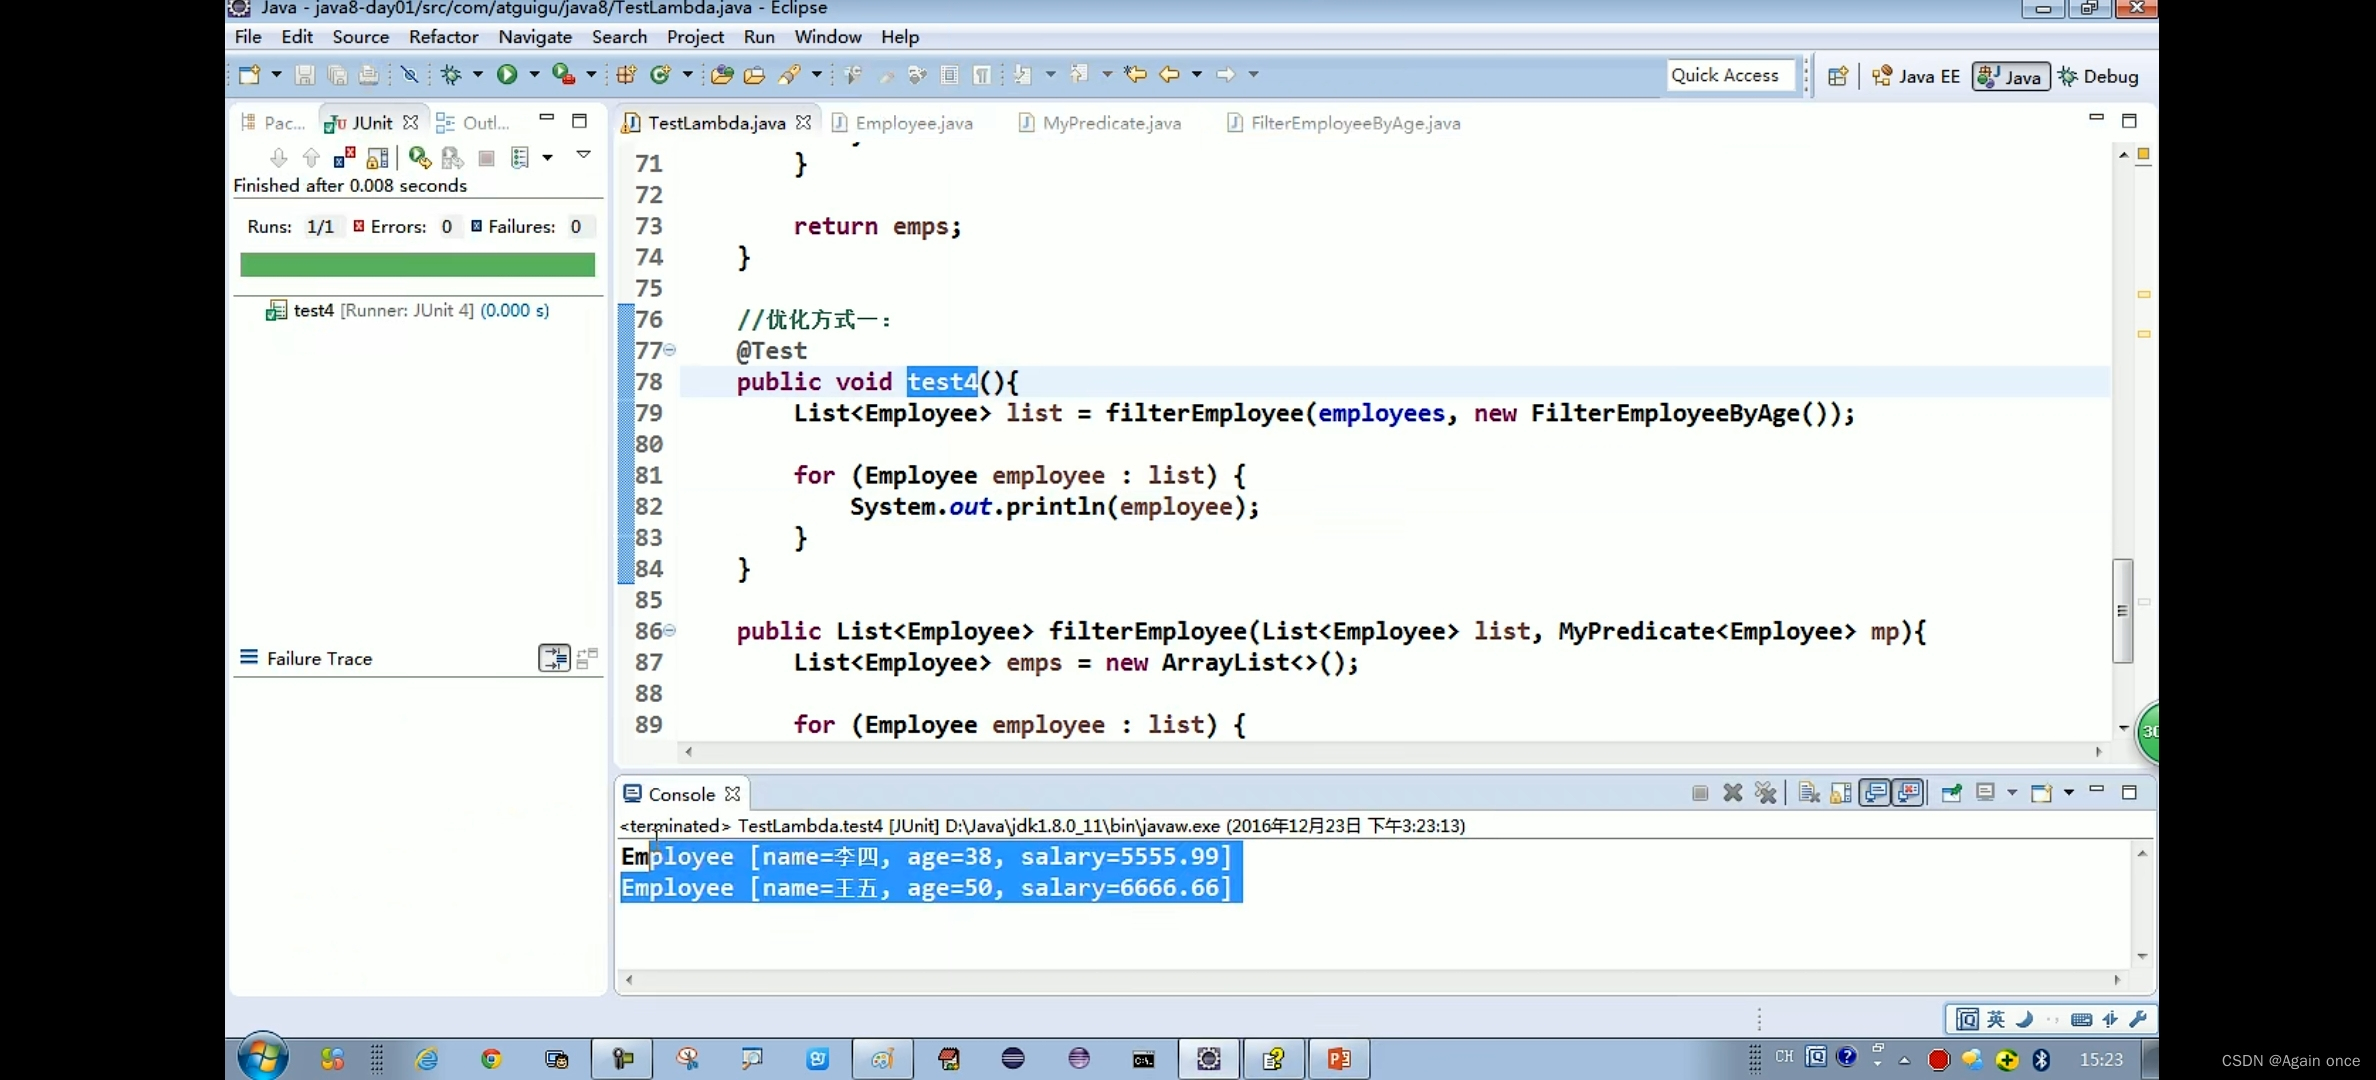Run the program with green Run button

coord(507,74)
